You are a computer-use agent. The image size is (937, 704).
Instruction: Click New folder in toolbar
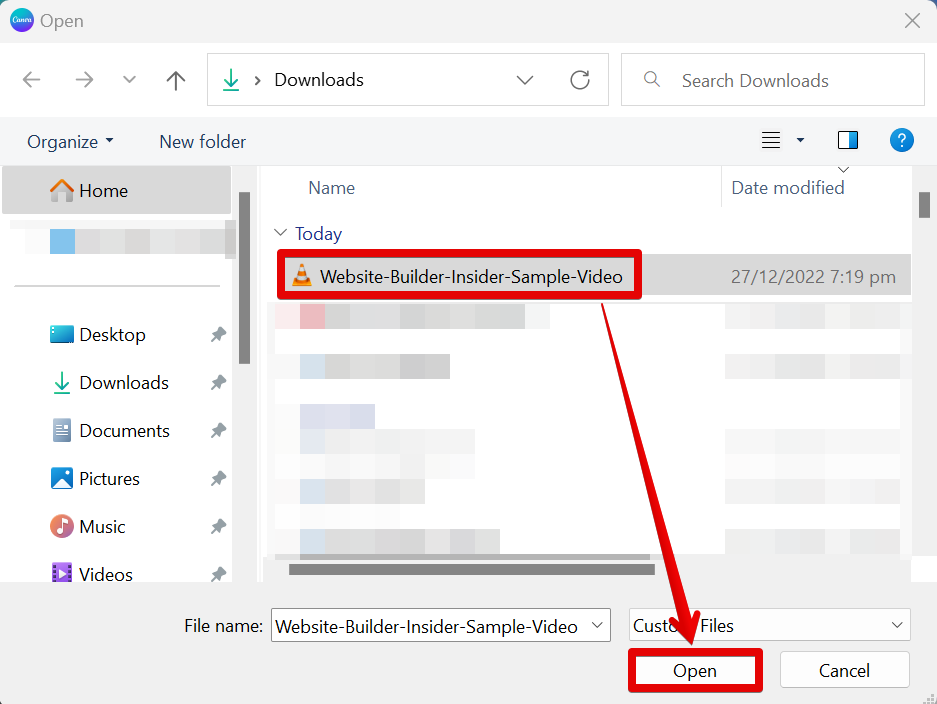tap(202, 142)
